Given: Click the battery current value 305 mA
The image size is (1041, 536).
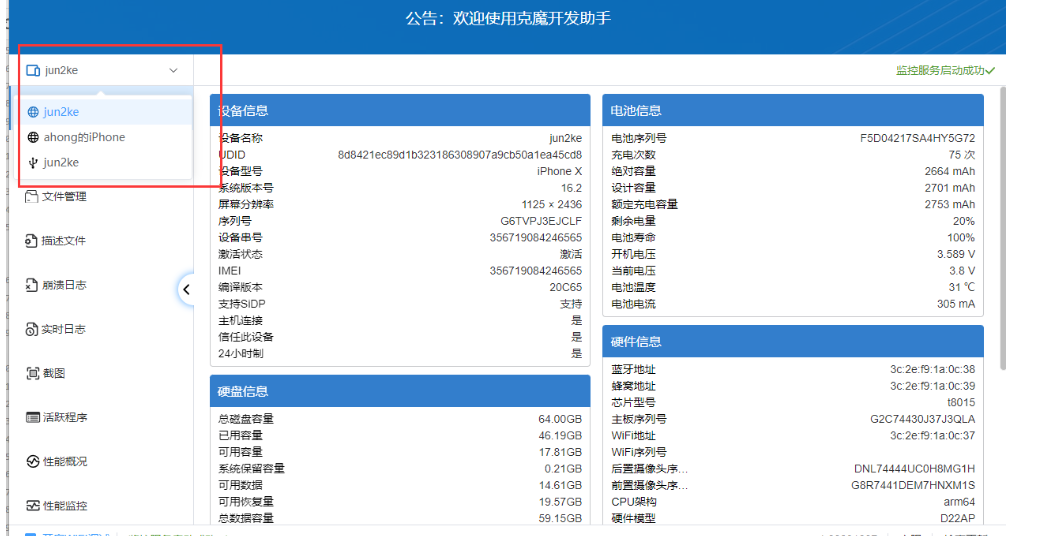Looking at the screenshot, I should pos(956,304).
